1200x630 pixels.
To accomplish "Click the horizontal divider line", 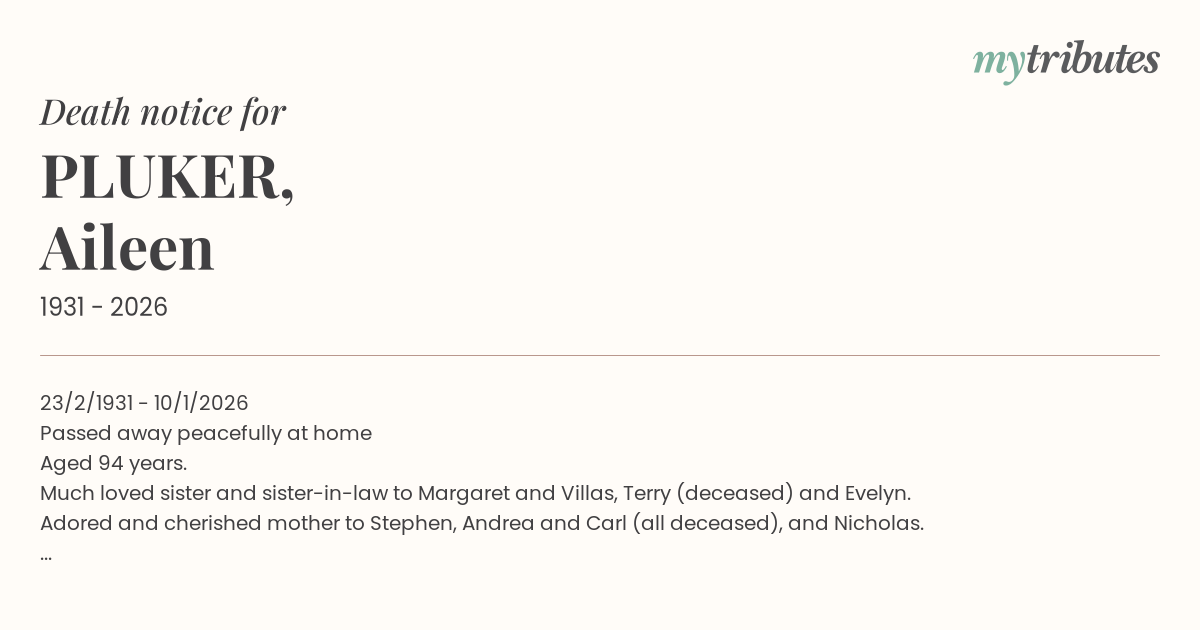I will coord(600,355).
